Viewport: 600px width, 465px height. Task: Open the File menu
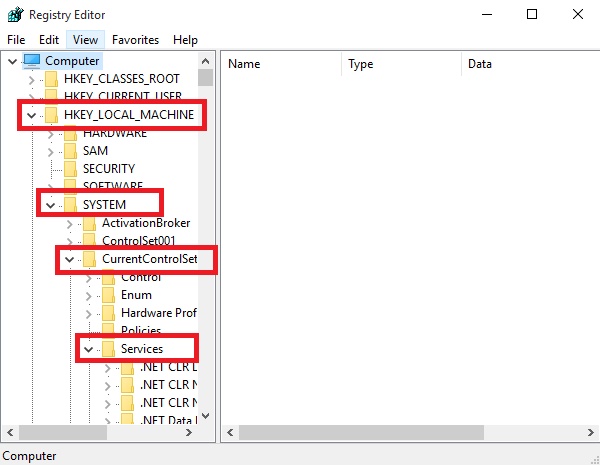click(16, 40)
